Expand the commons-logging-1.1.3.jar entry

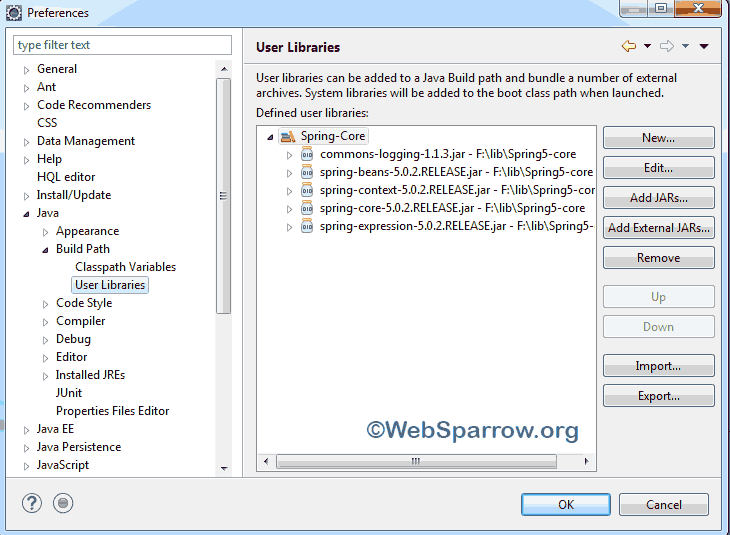click(x=289, y=155)
